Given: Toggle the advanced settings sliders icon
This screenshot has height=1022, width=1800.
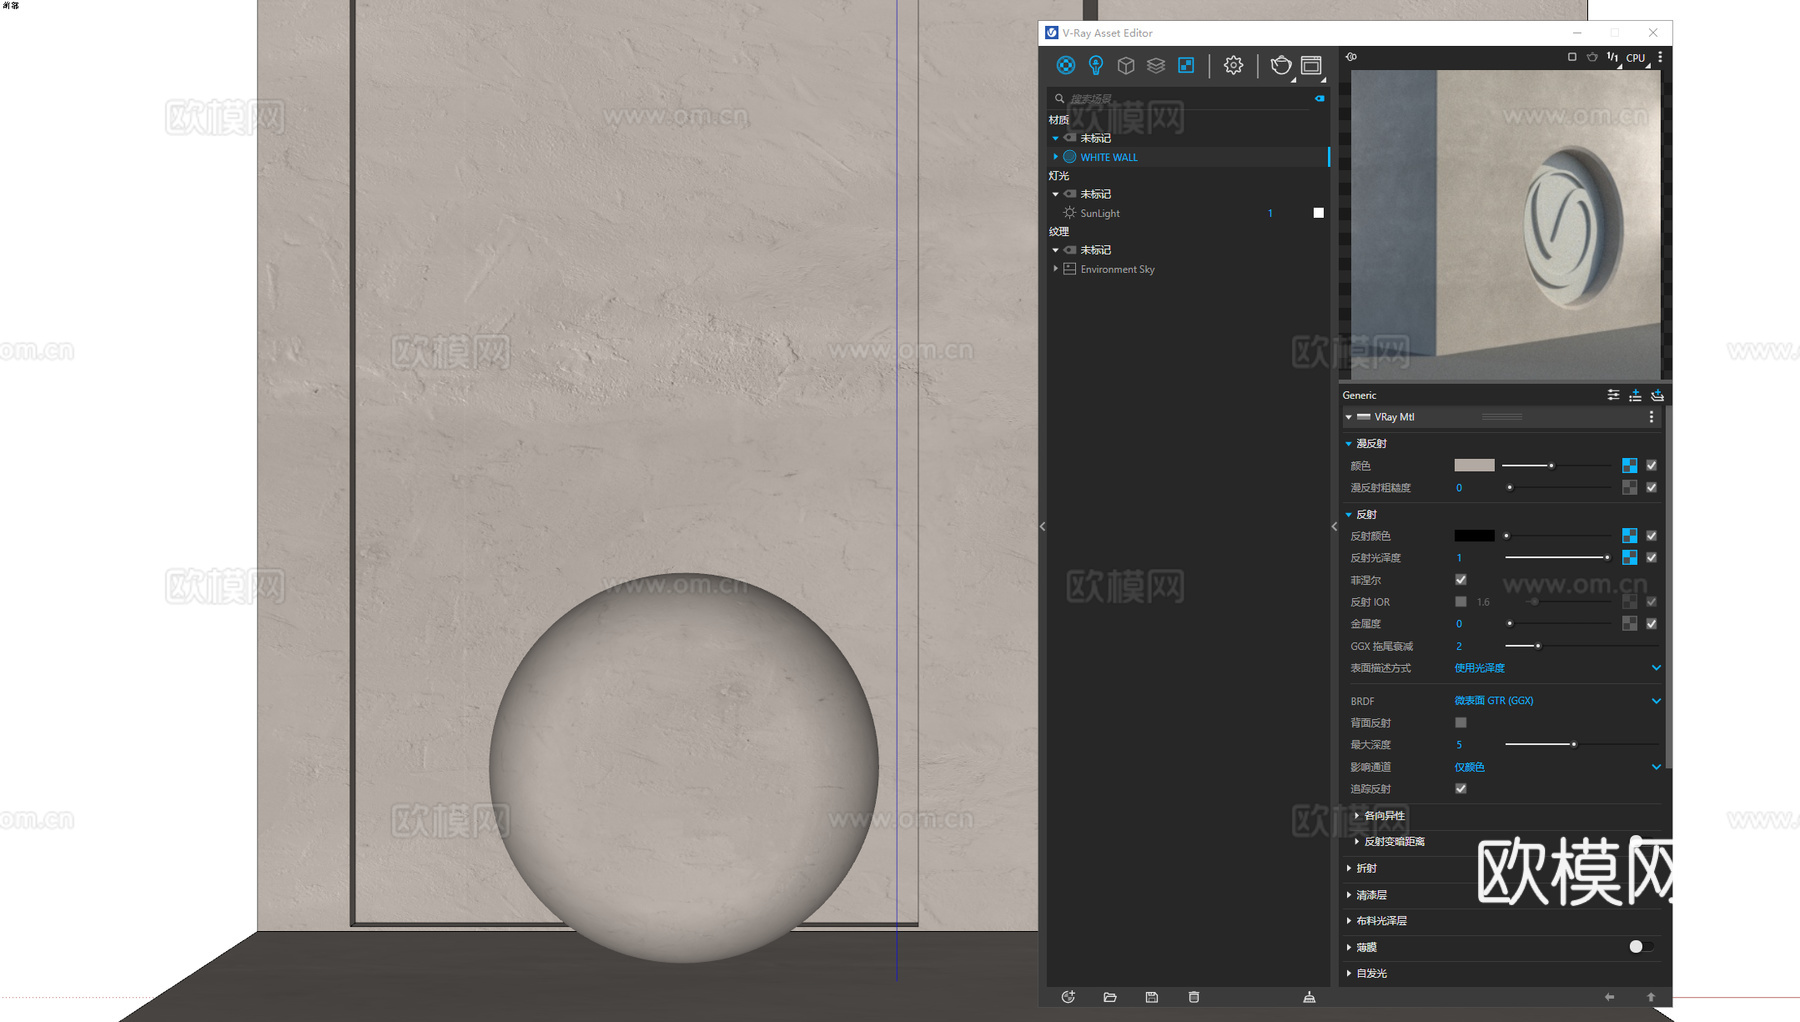Looking at the screenshot, I should tap(1613, 395).
